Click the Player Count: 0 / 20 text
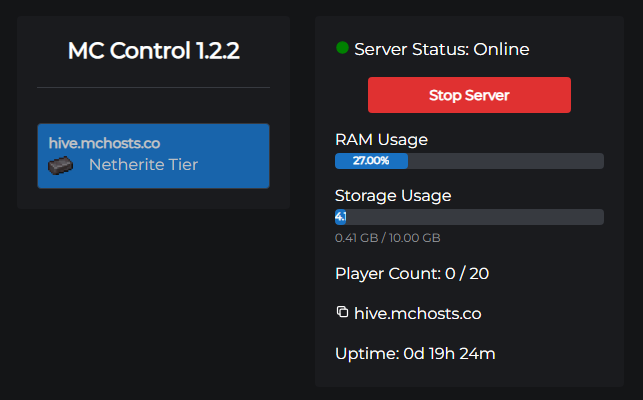Viewport: 643px width, 400px height. [412, 274]
